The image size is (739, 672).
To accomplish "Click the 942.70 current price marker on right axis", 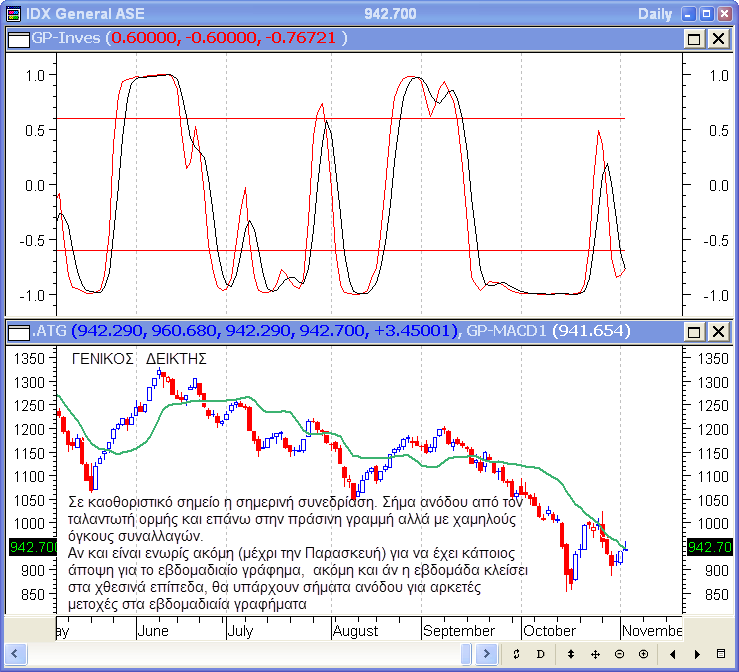I will [x=709, y=547].
